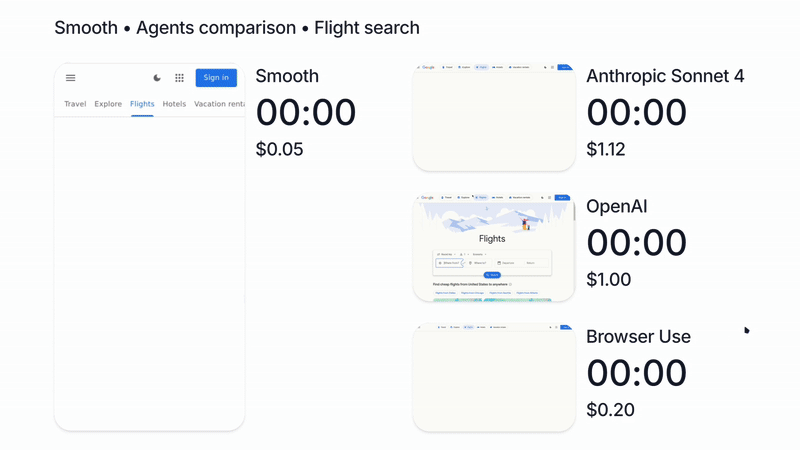Click the Anthropic Sonnet 4 browser thumbnail

[494, 118]
